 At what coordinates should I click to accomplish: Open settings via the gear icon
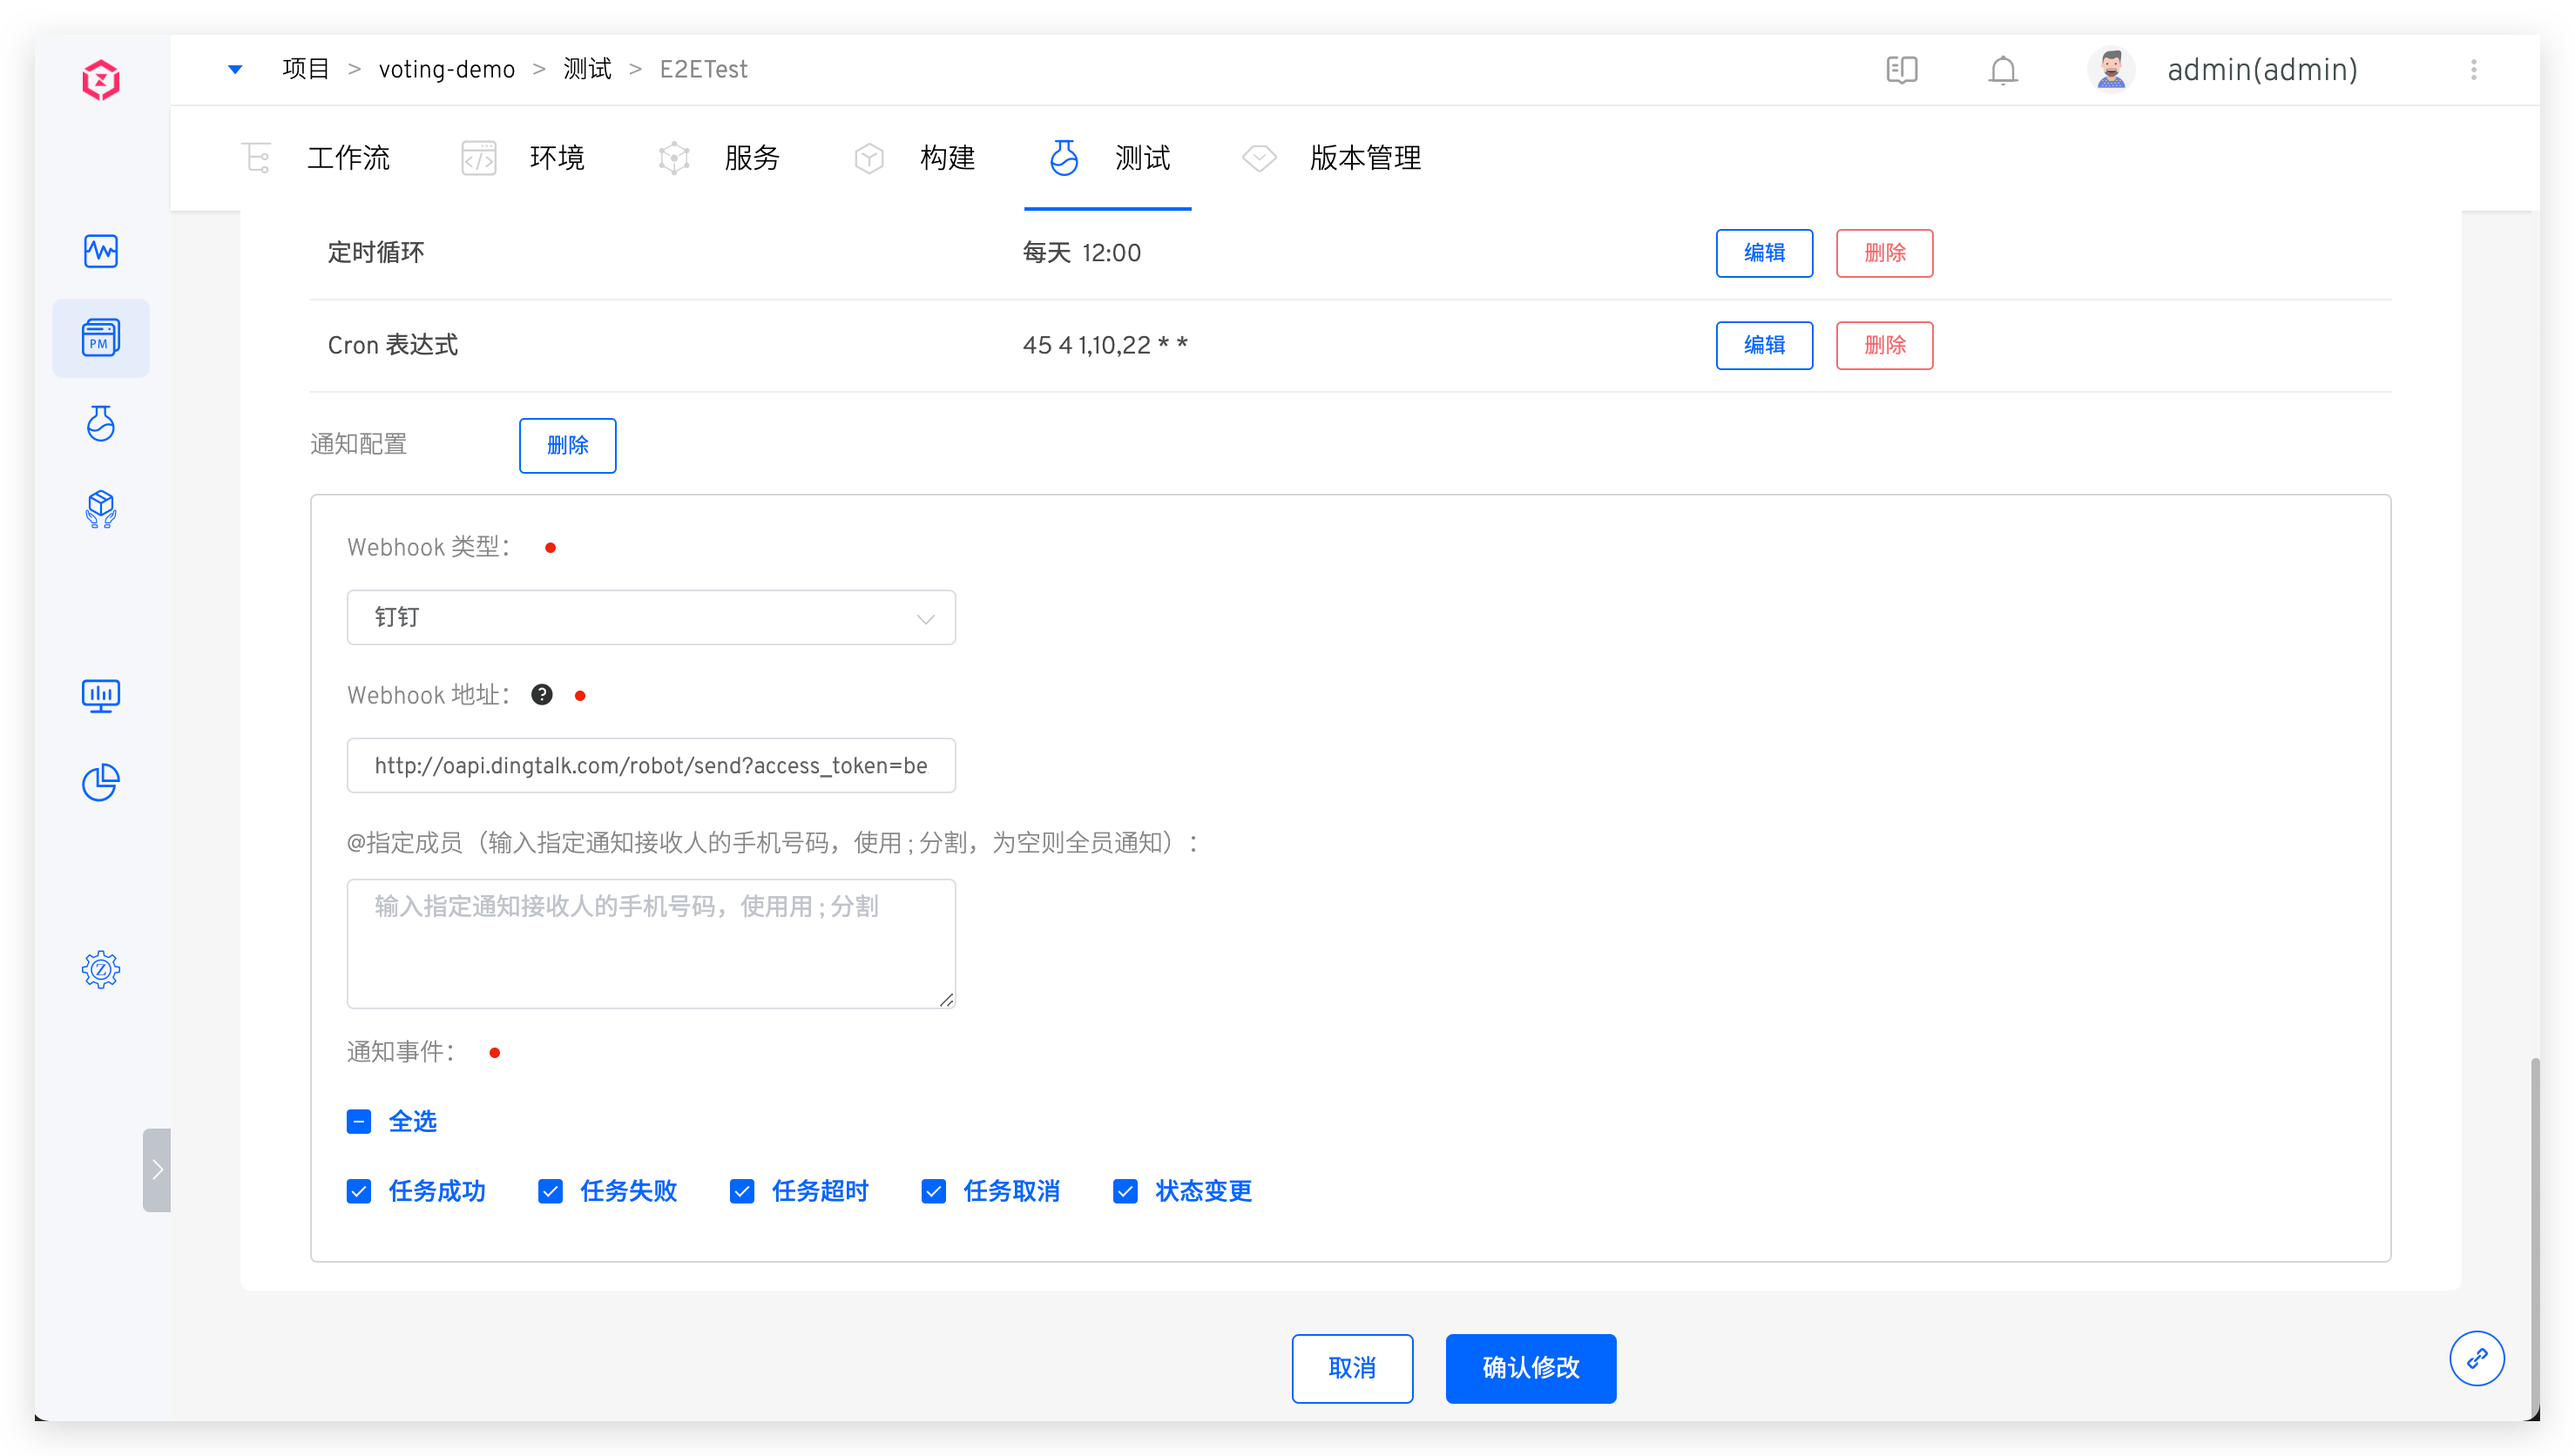pyautogui.click(x=100, y=968)
